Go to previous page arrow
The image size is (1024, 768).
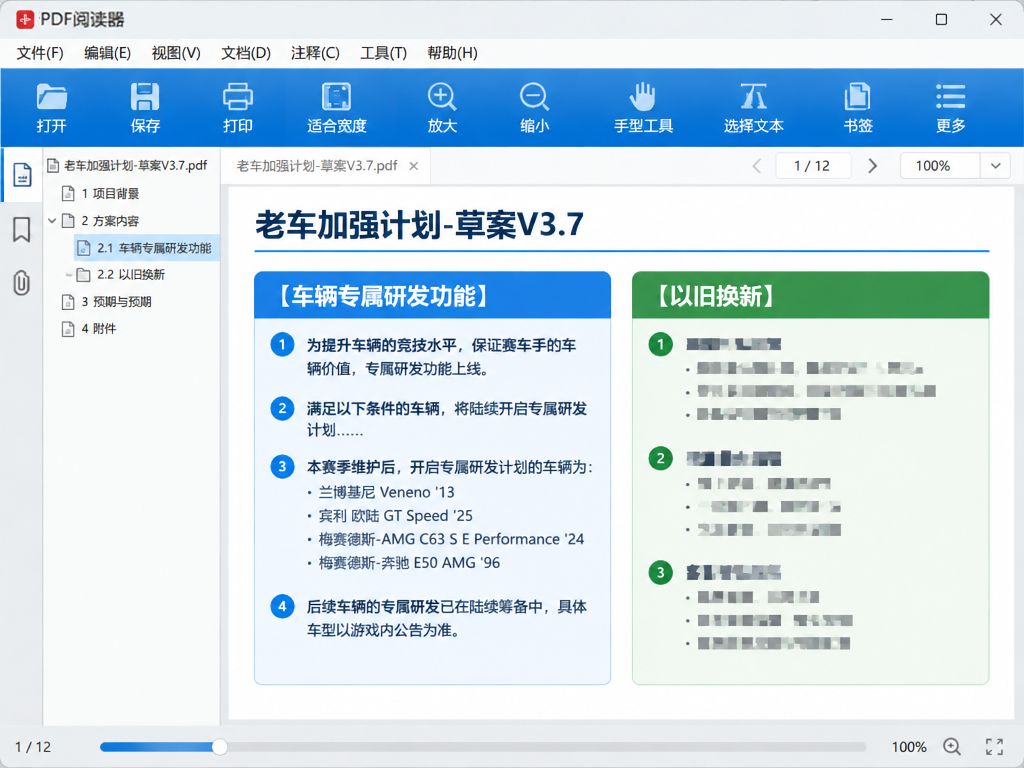click(757, 166)
